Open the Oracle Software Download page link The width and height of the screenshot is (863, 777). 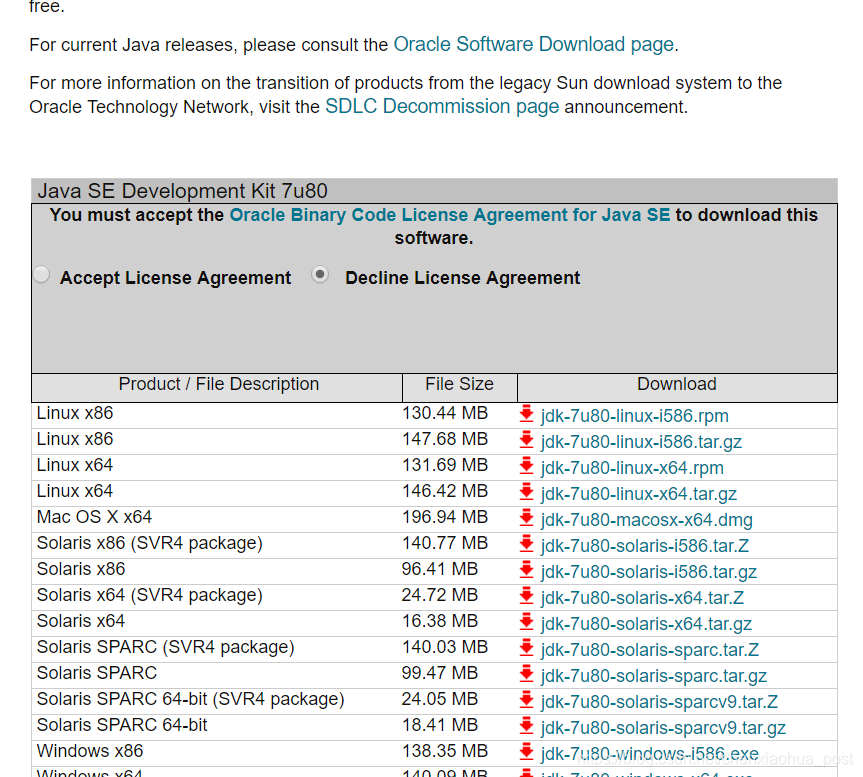[x=533, y=45]
